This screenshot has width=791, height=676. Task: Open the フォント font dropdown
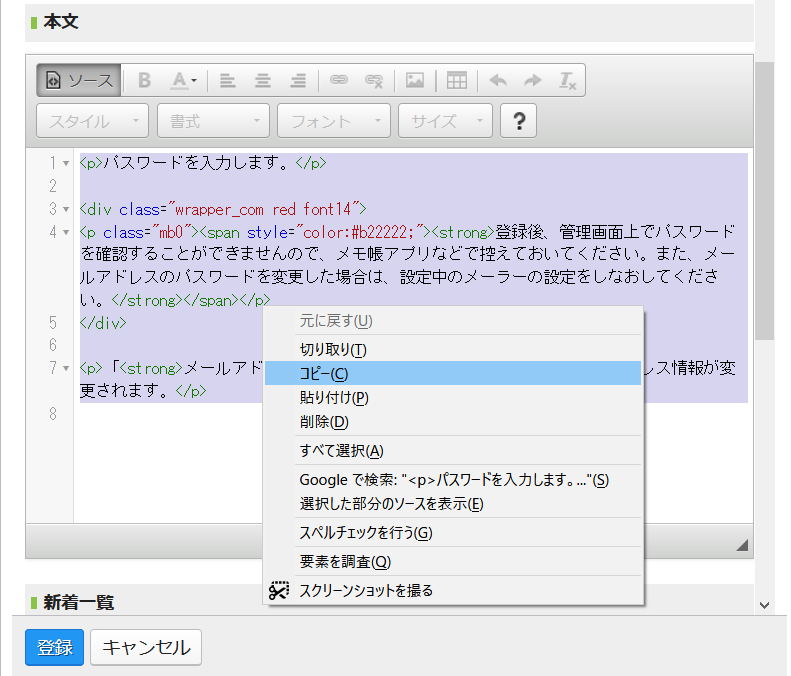point(334,121)
